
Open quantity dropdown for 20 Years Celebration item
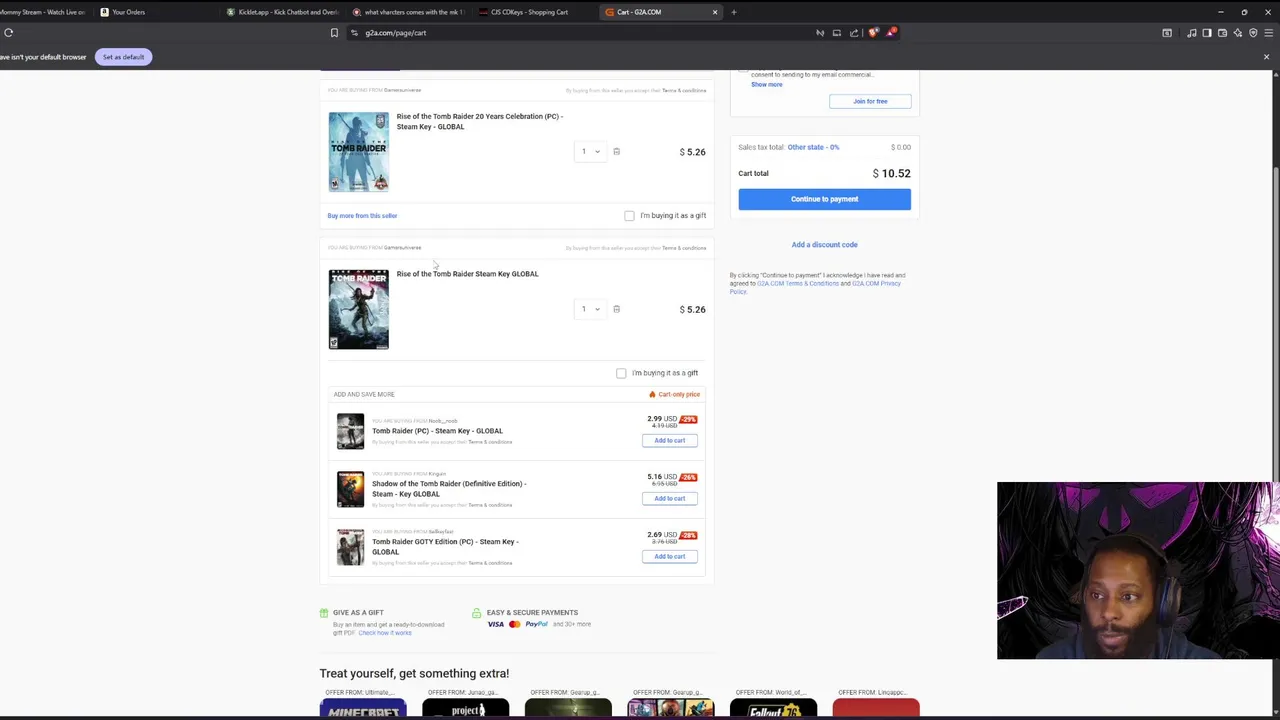pyautogui.click(x=590, y=152)
